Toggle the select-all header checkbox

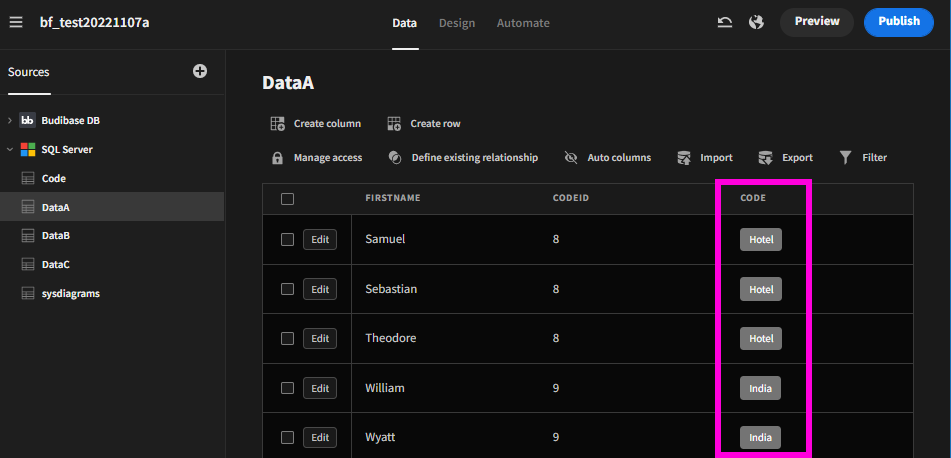[287, 199]
